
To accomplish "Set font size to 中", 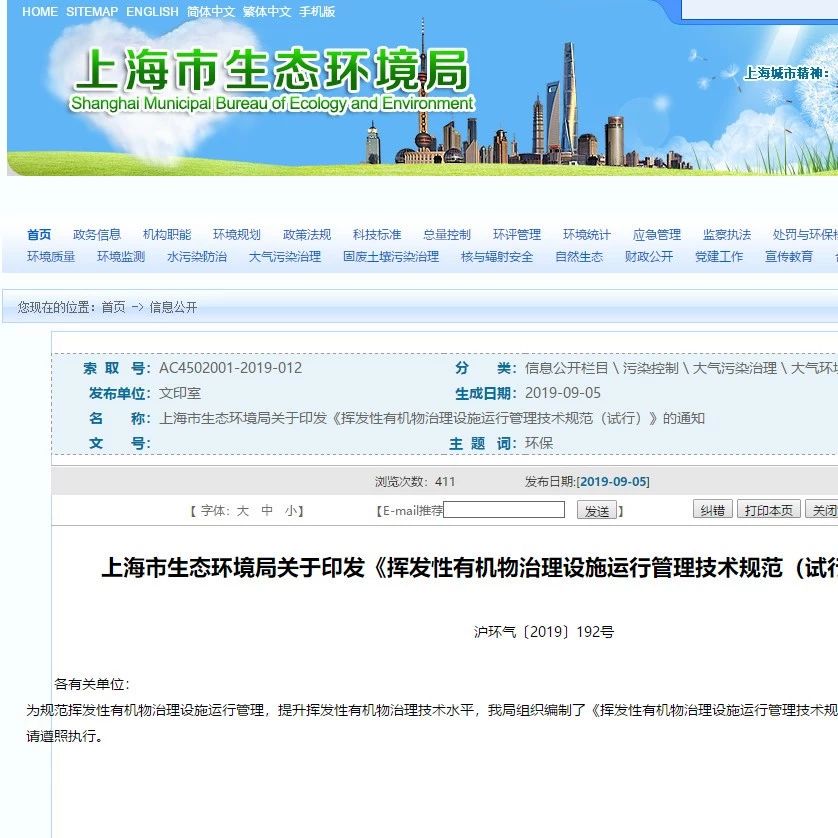I will coord(267,511).
